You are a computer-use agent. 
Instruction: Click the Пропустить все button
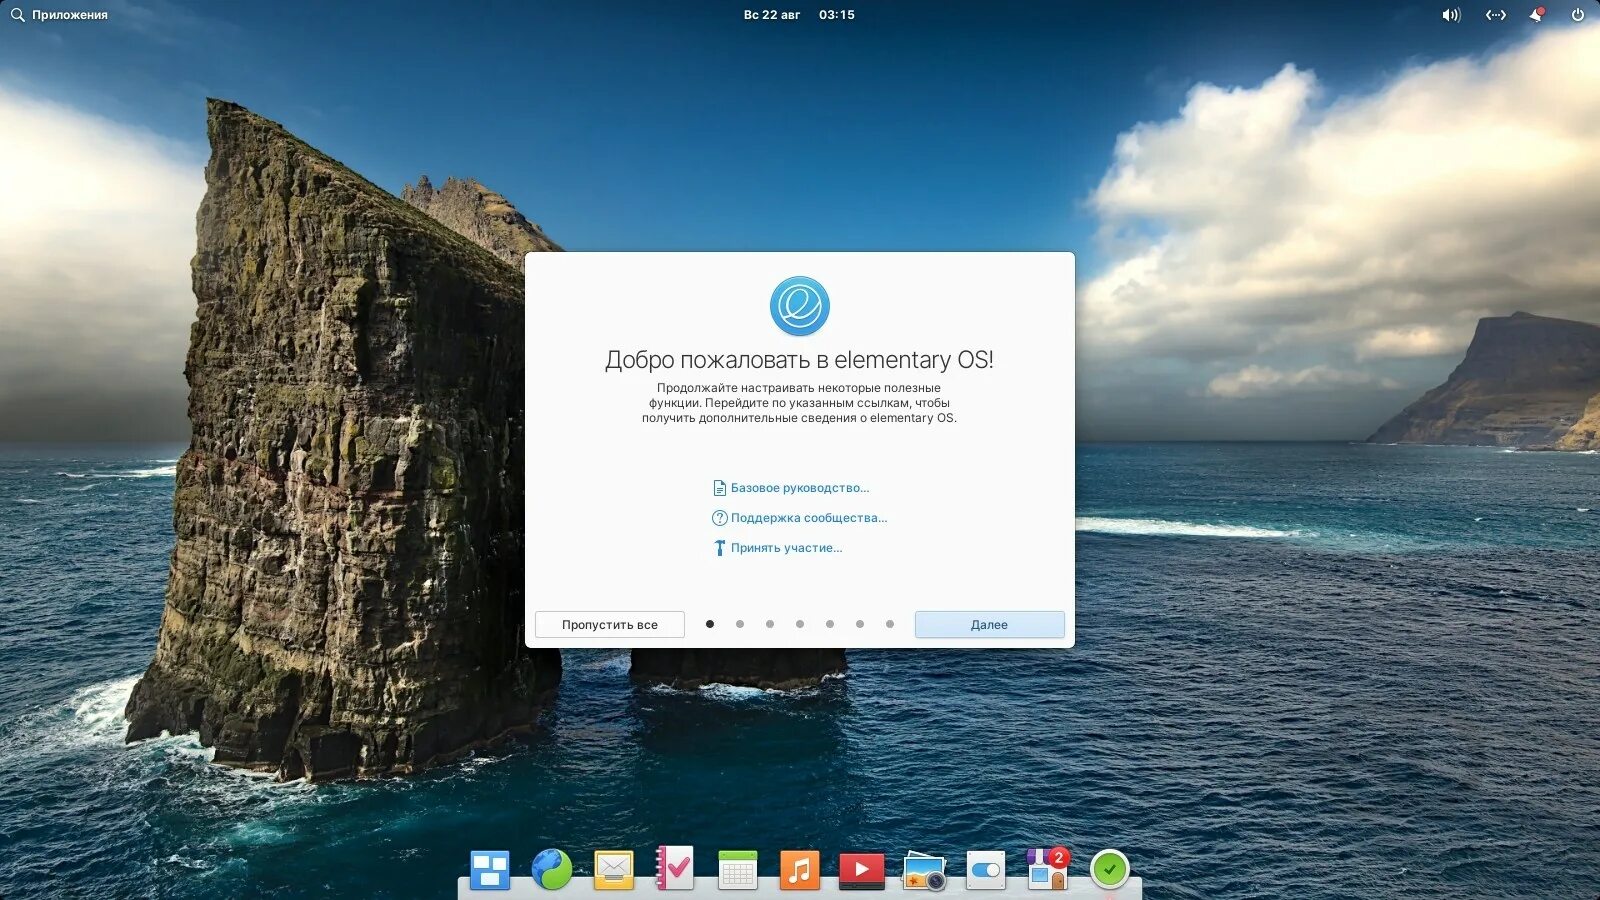(610, 624)
